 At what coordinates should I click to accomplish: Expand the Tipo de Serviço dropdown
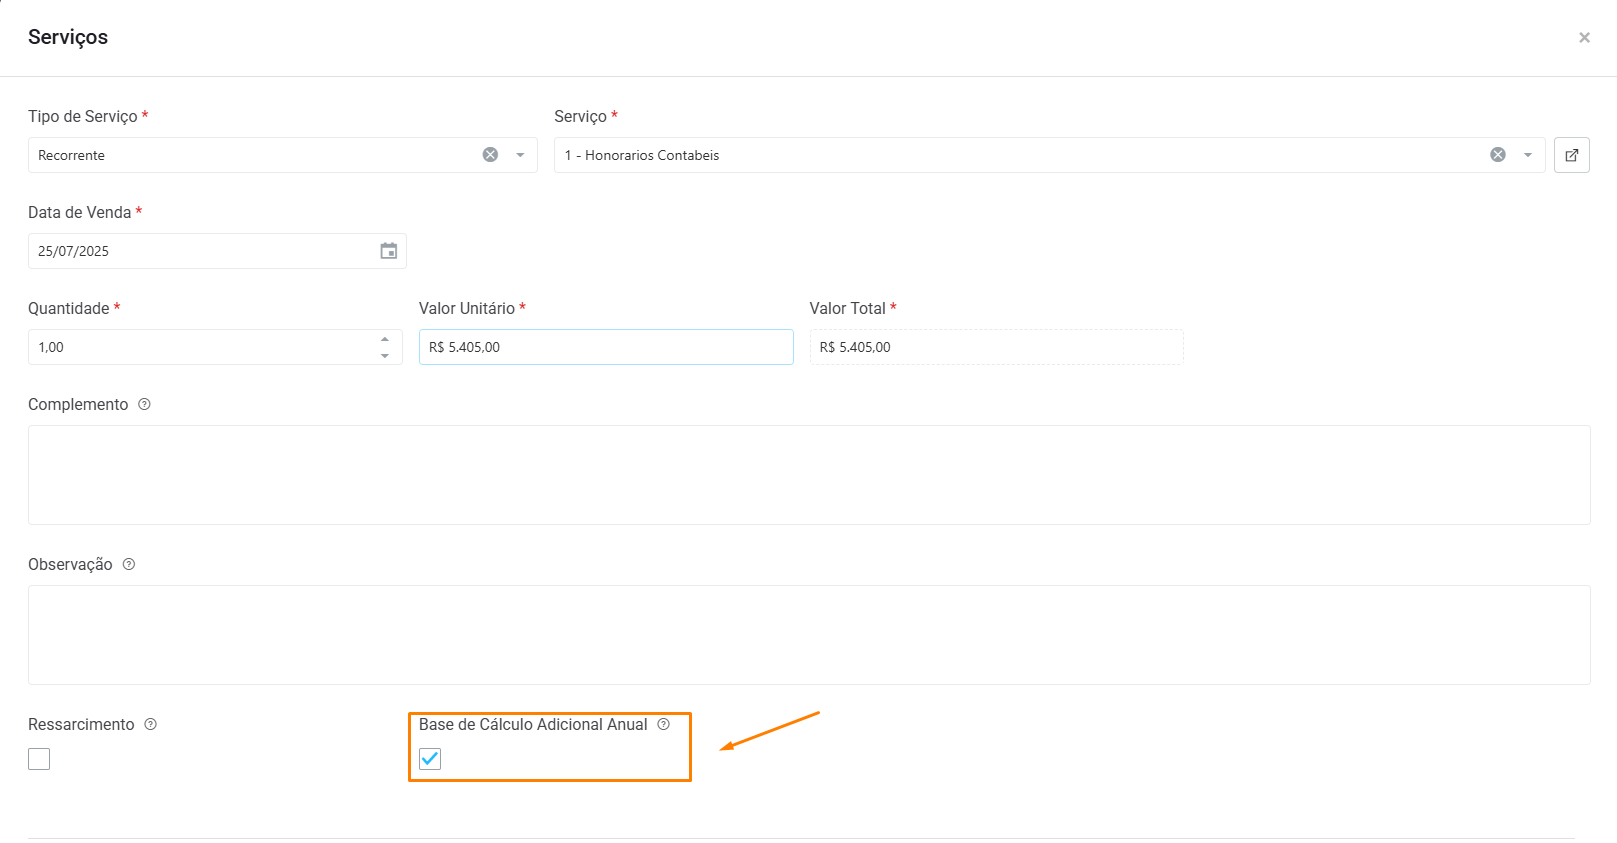520,155
